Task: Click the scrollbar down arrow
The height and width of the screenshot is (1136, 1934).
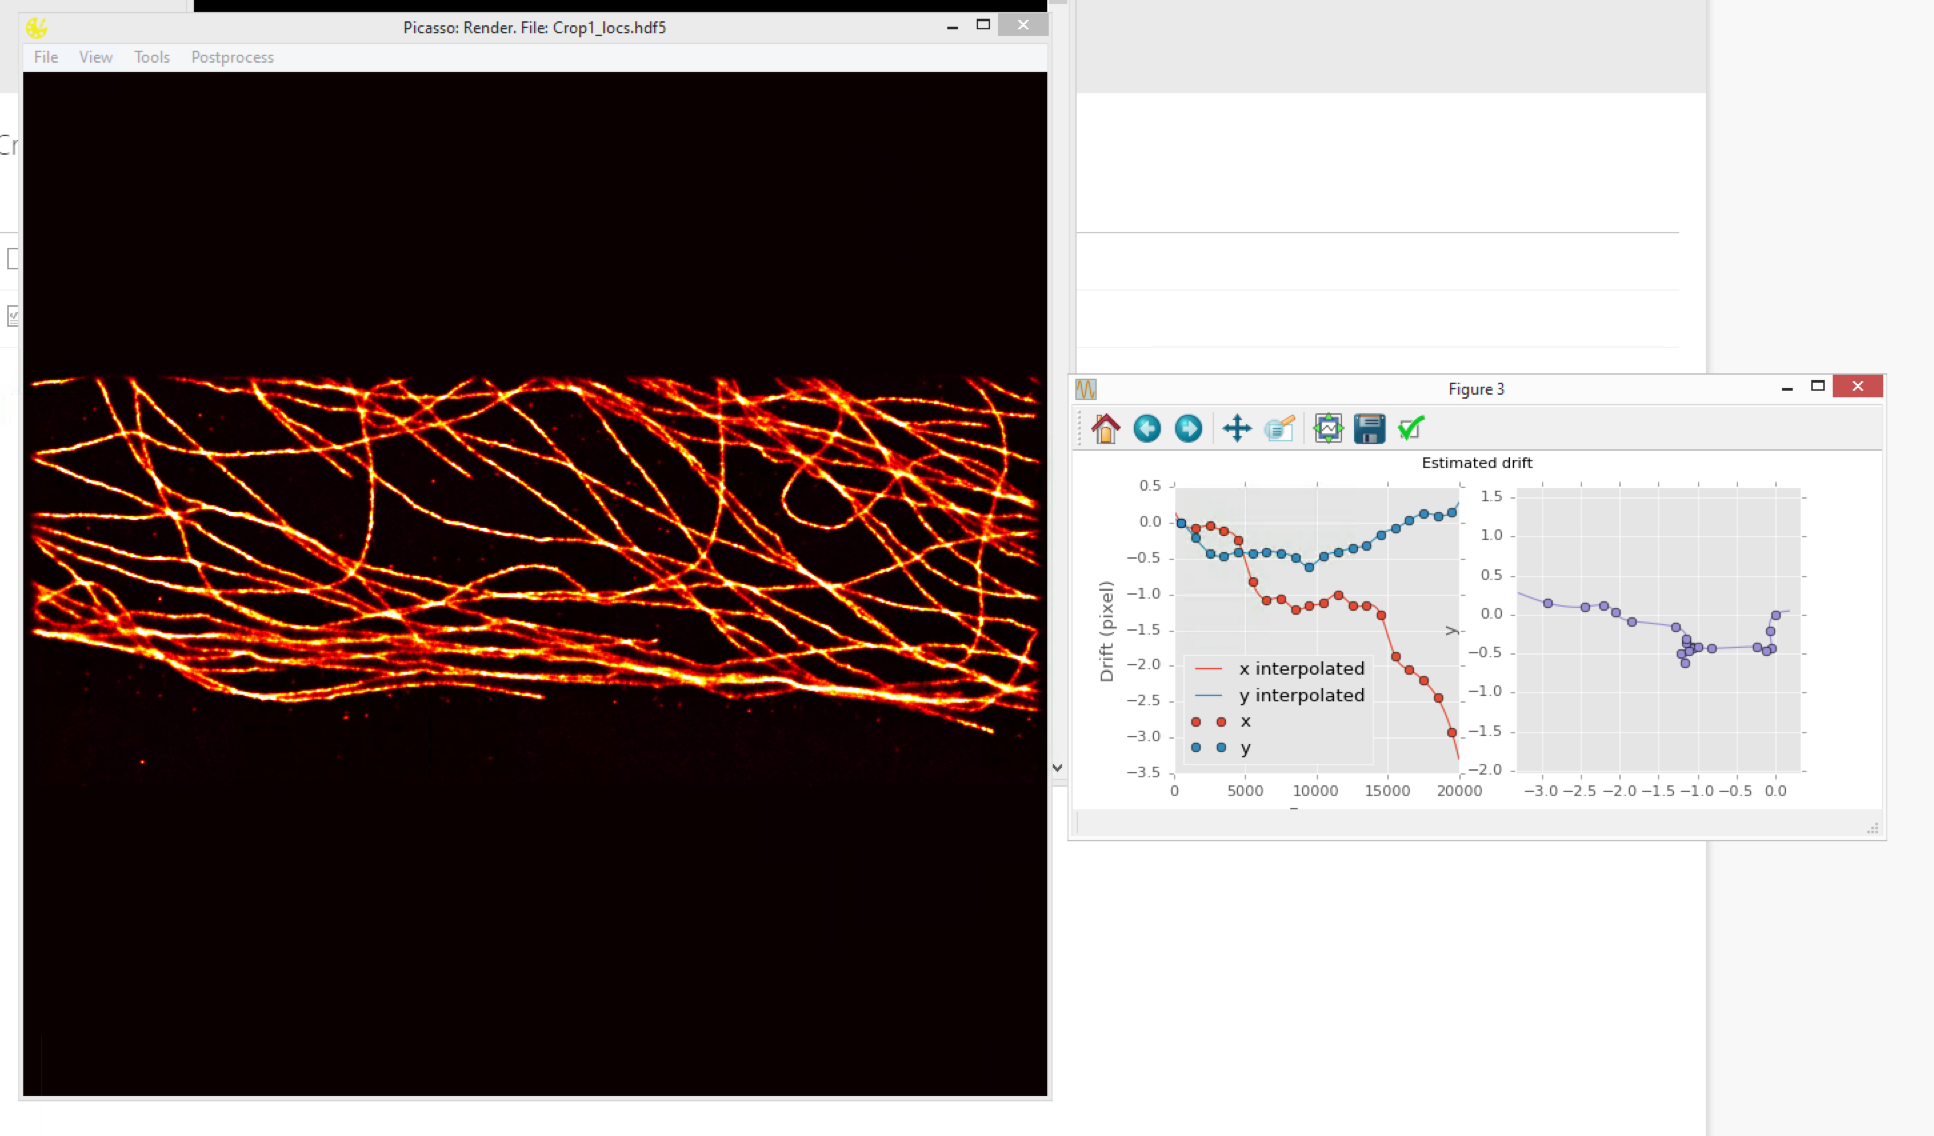Action: click(x=1057, y=767)
